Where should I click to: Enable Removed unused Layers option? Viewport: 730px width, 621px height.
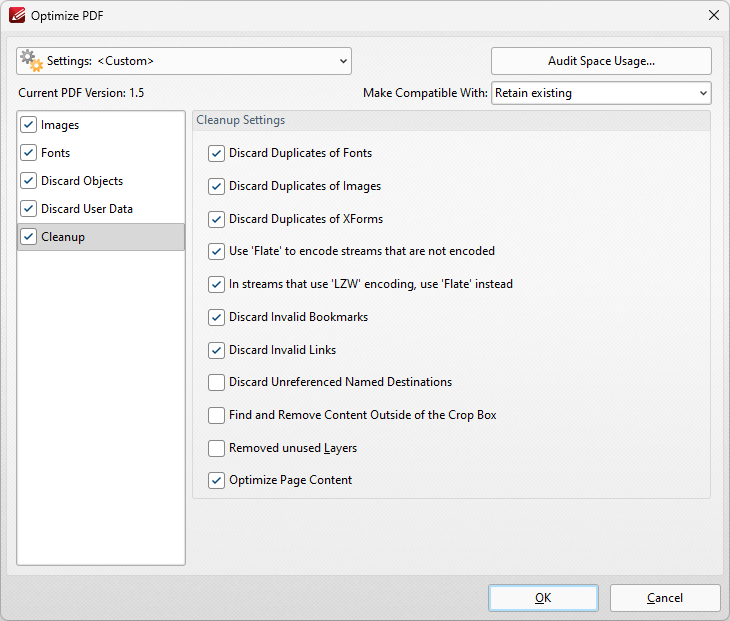[216, 448]
